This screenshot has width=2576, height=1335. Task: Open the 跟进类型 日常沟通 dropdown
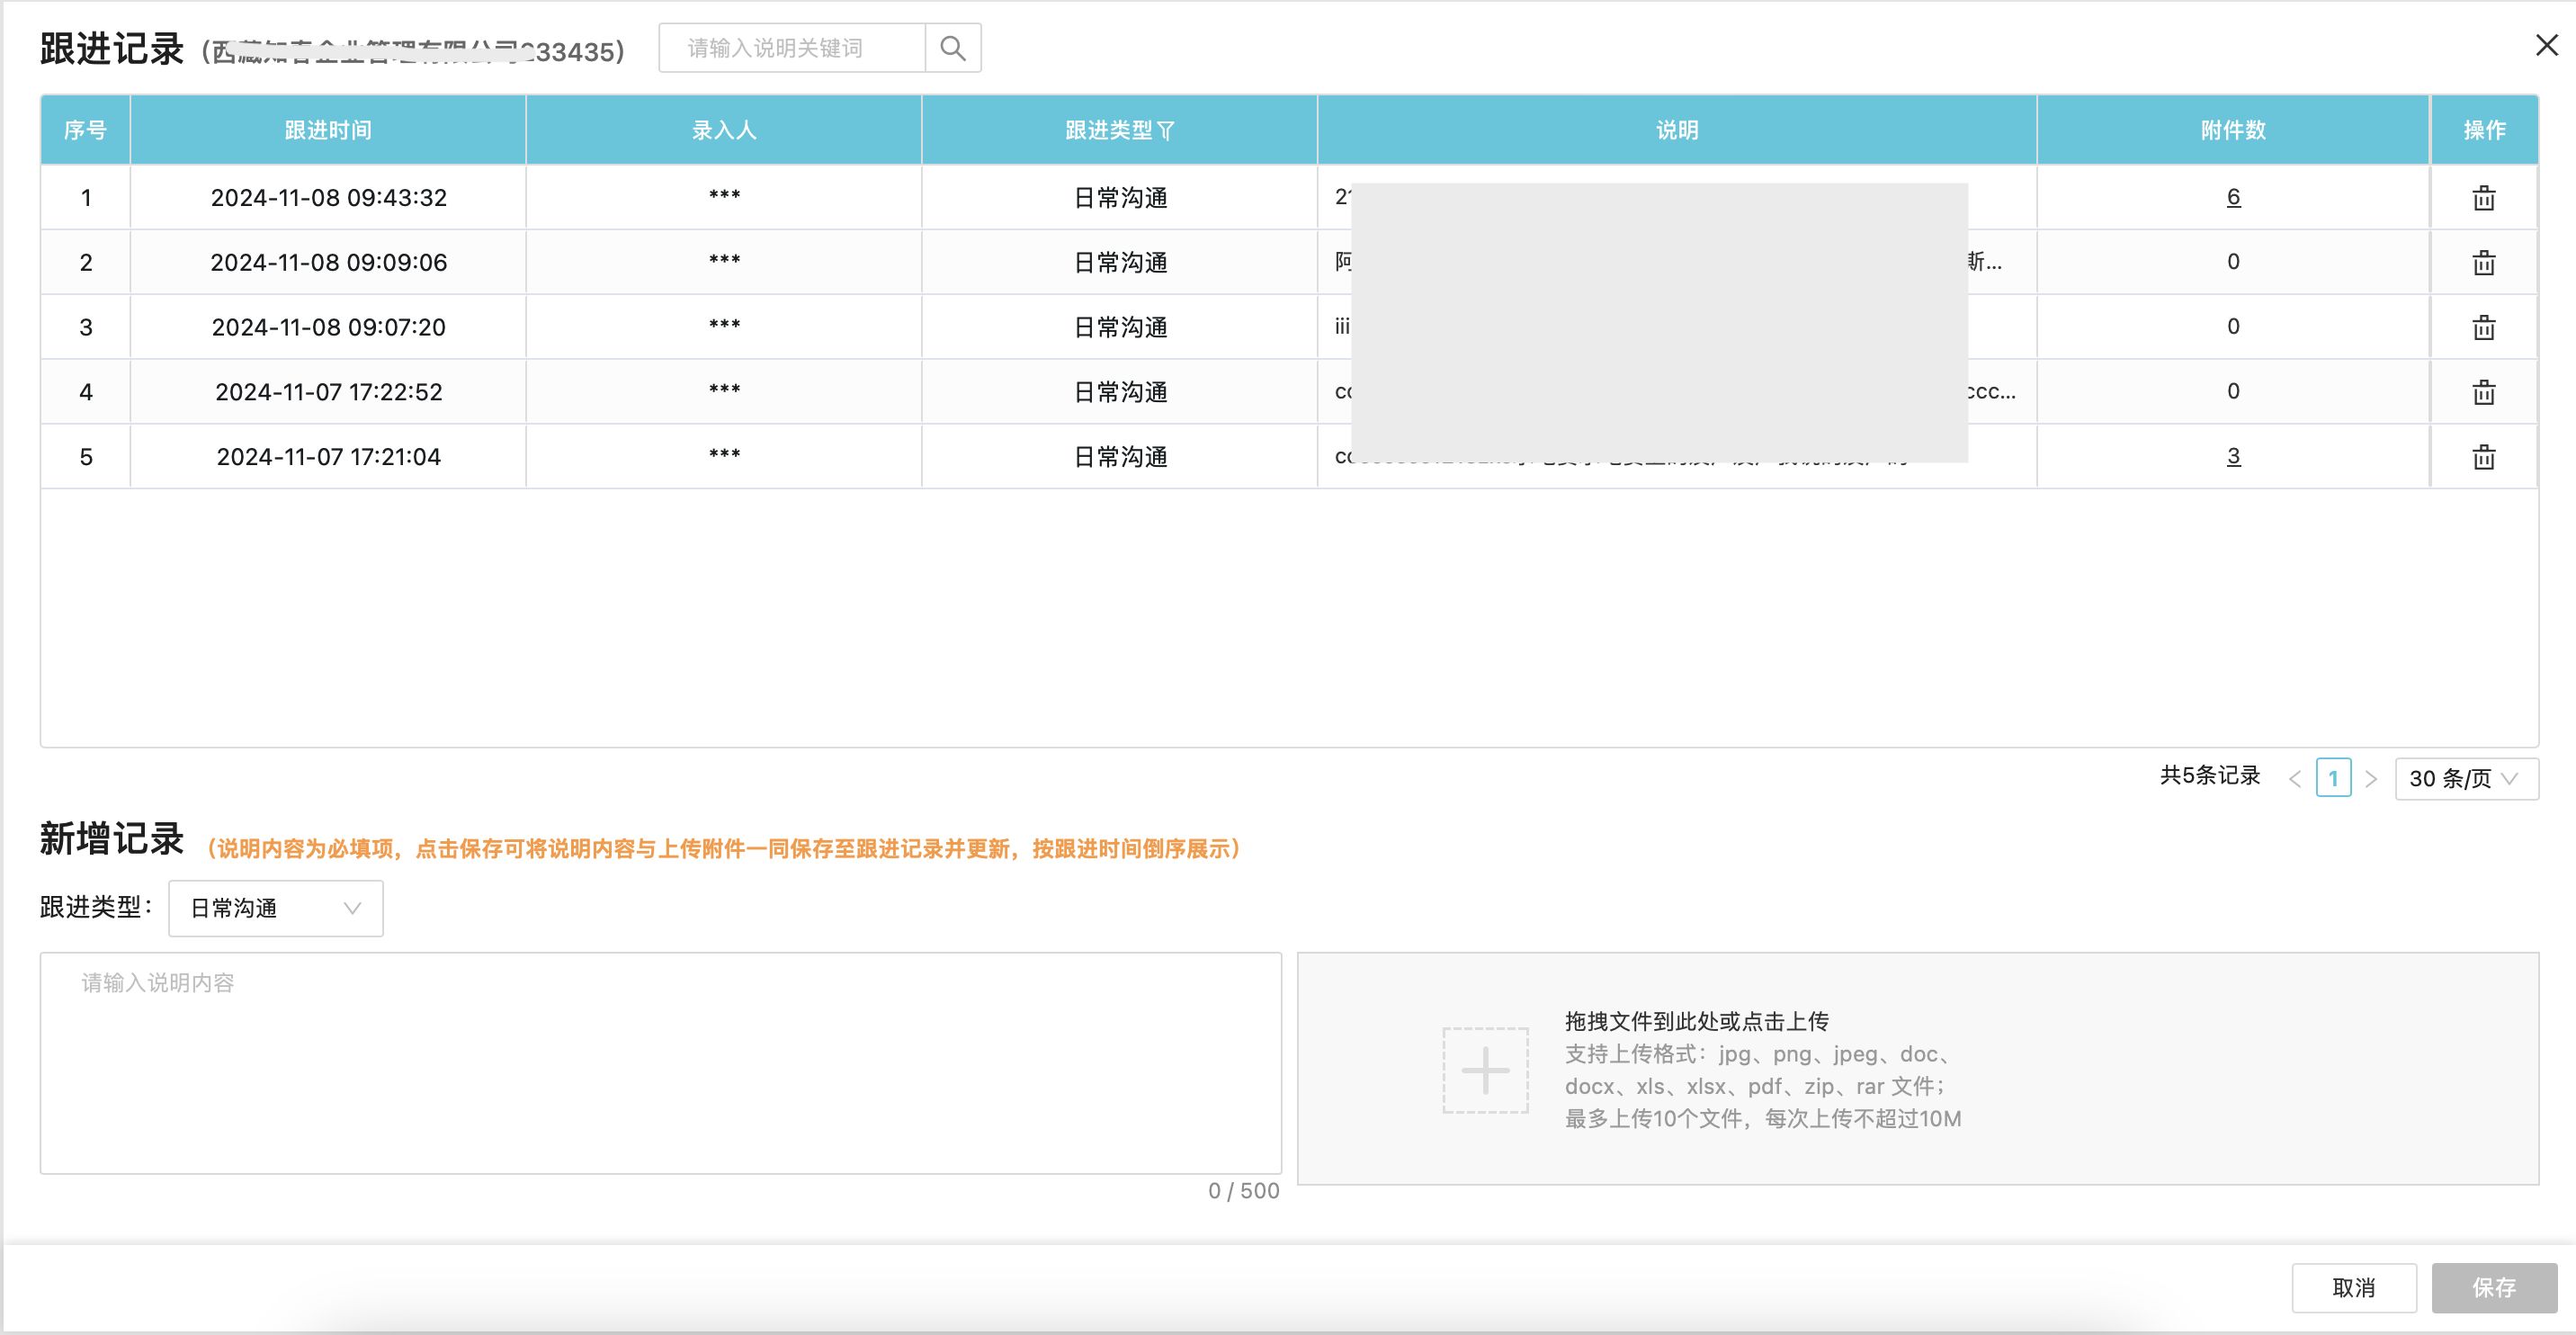pyautogui.click(x=276, y=908)
